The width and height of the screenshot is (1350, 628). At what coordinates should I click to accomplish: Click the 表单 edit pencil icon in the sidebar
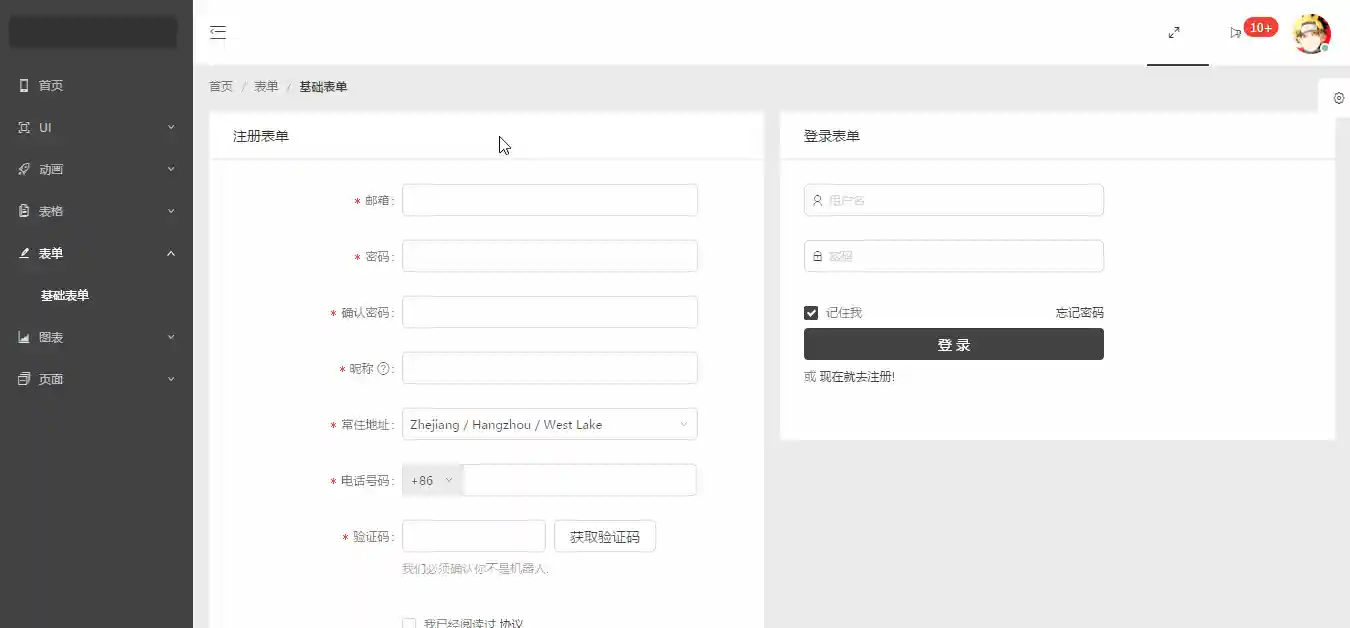click(24, 254)
